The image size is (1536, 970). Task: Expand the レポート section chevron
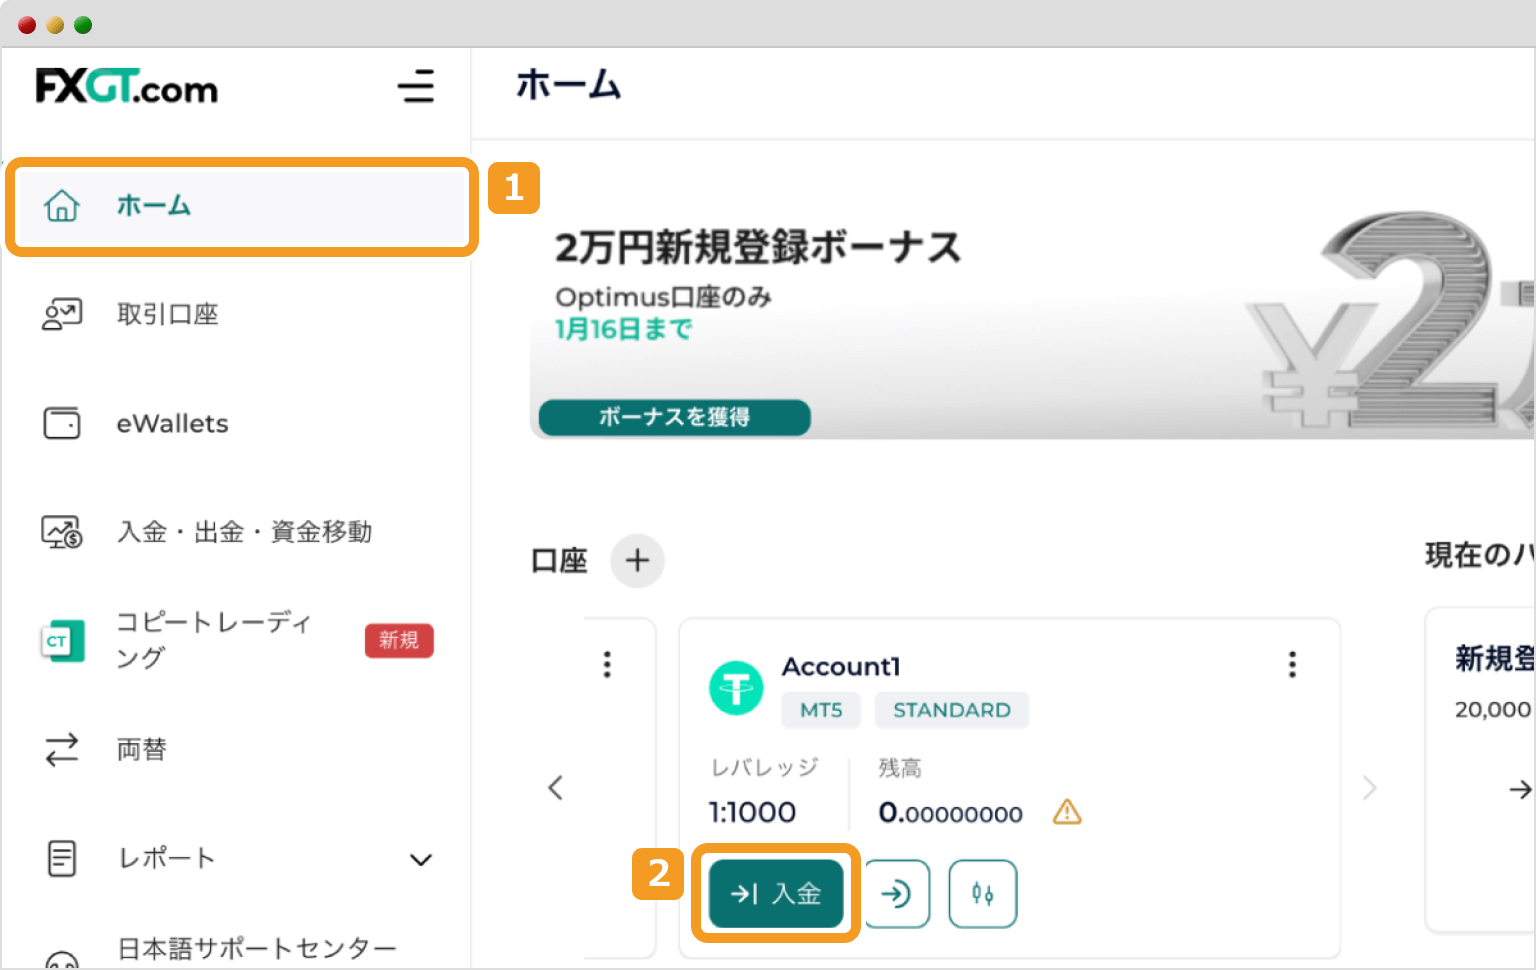click(x=421, y=860)
